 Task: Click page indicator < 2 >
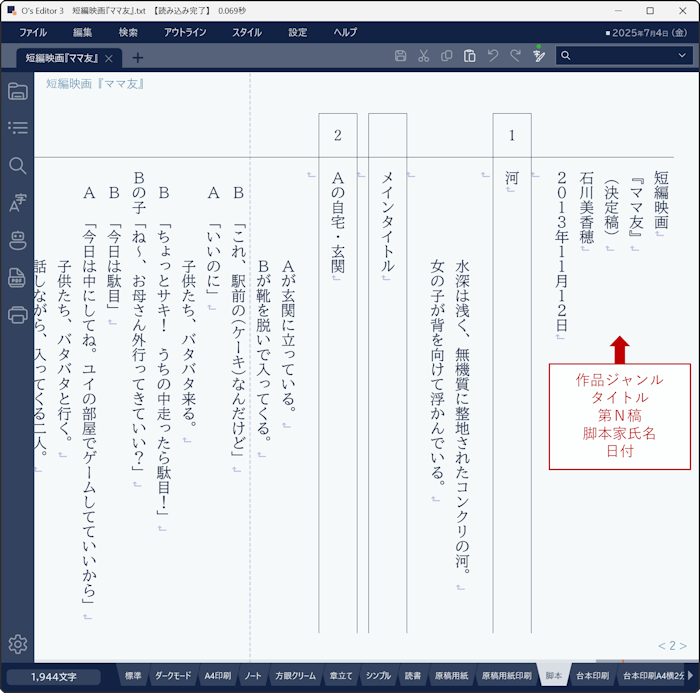672,646
